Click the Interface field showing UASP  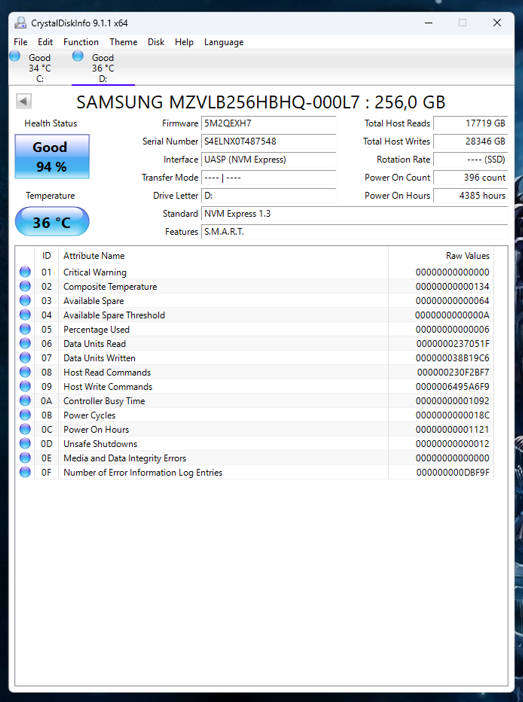[x=269, y=159]
